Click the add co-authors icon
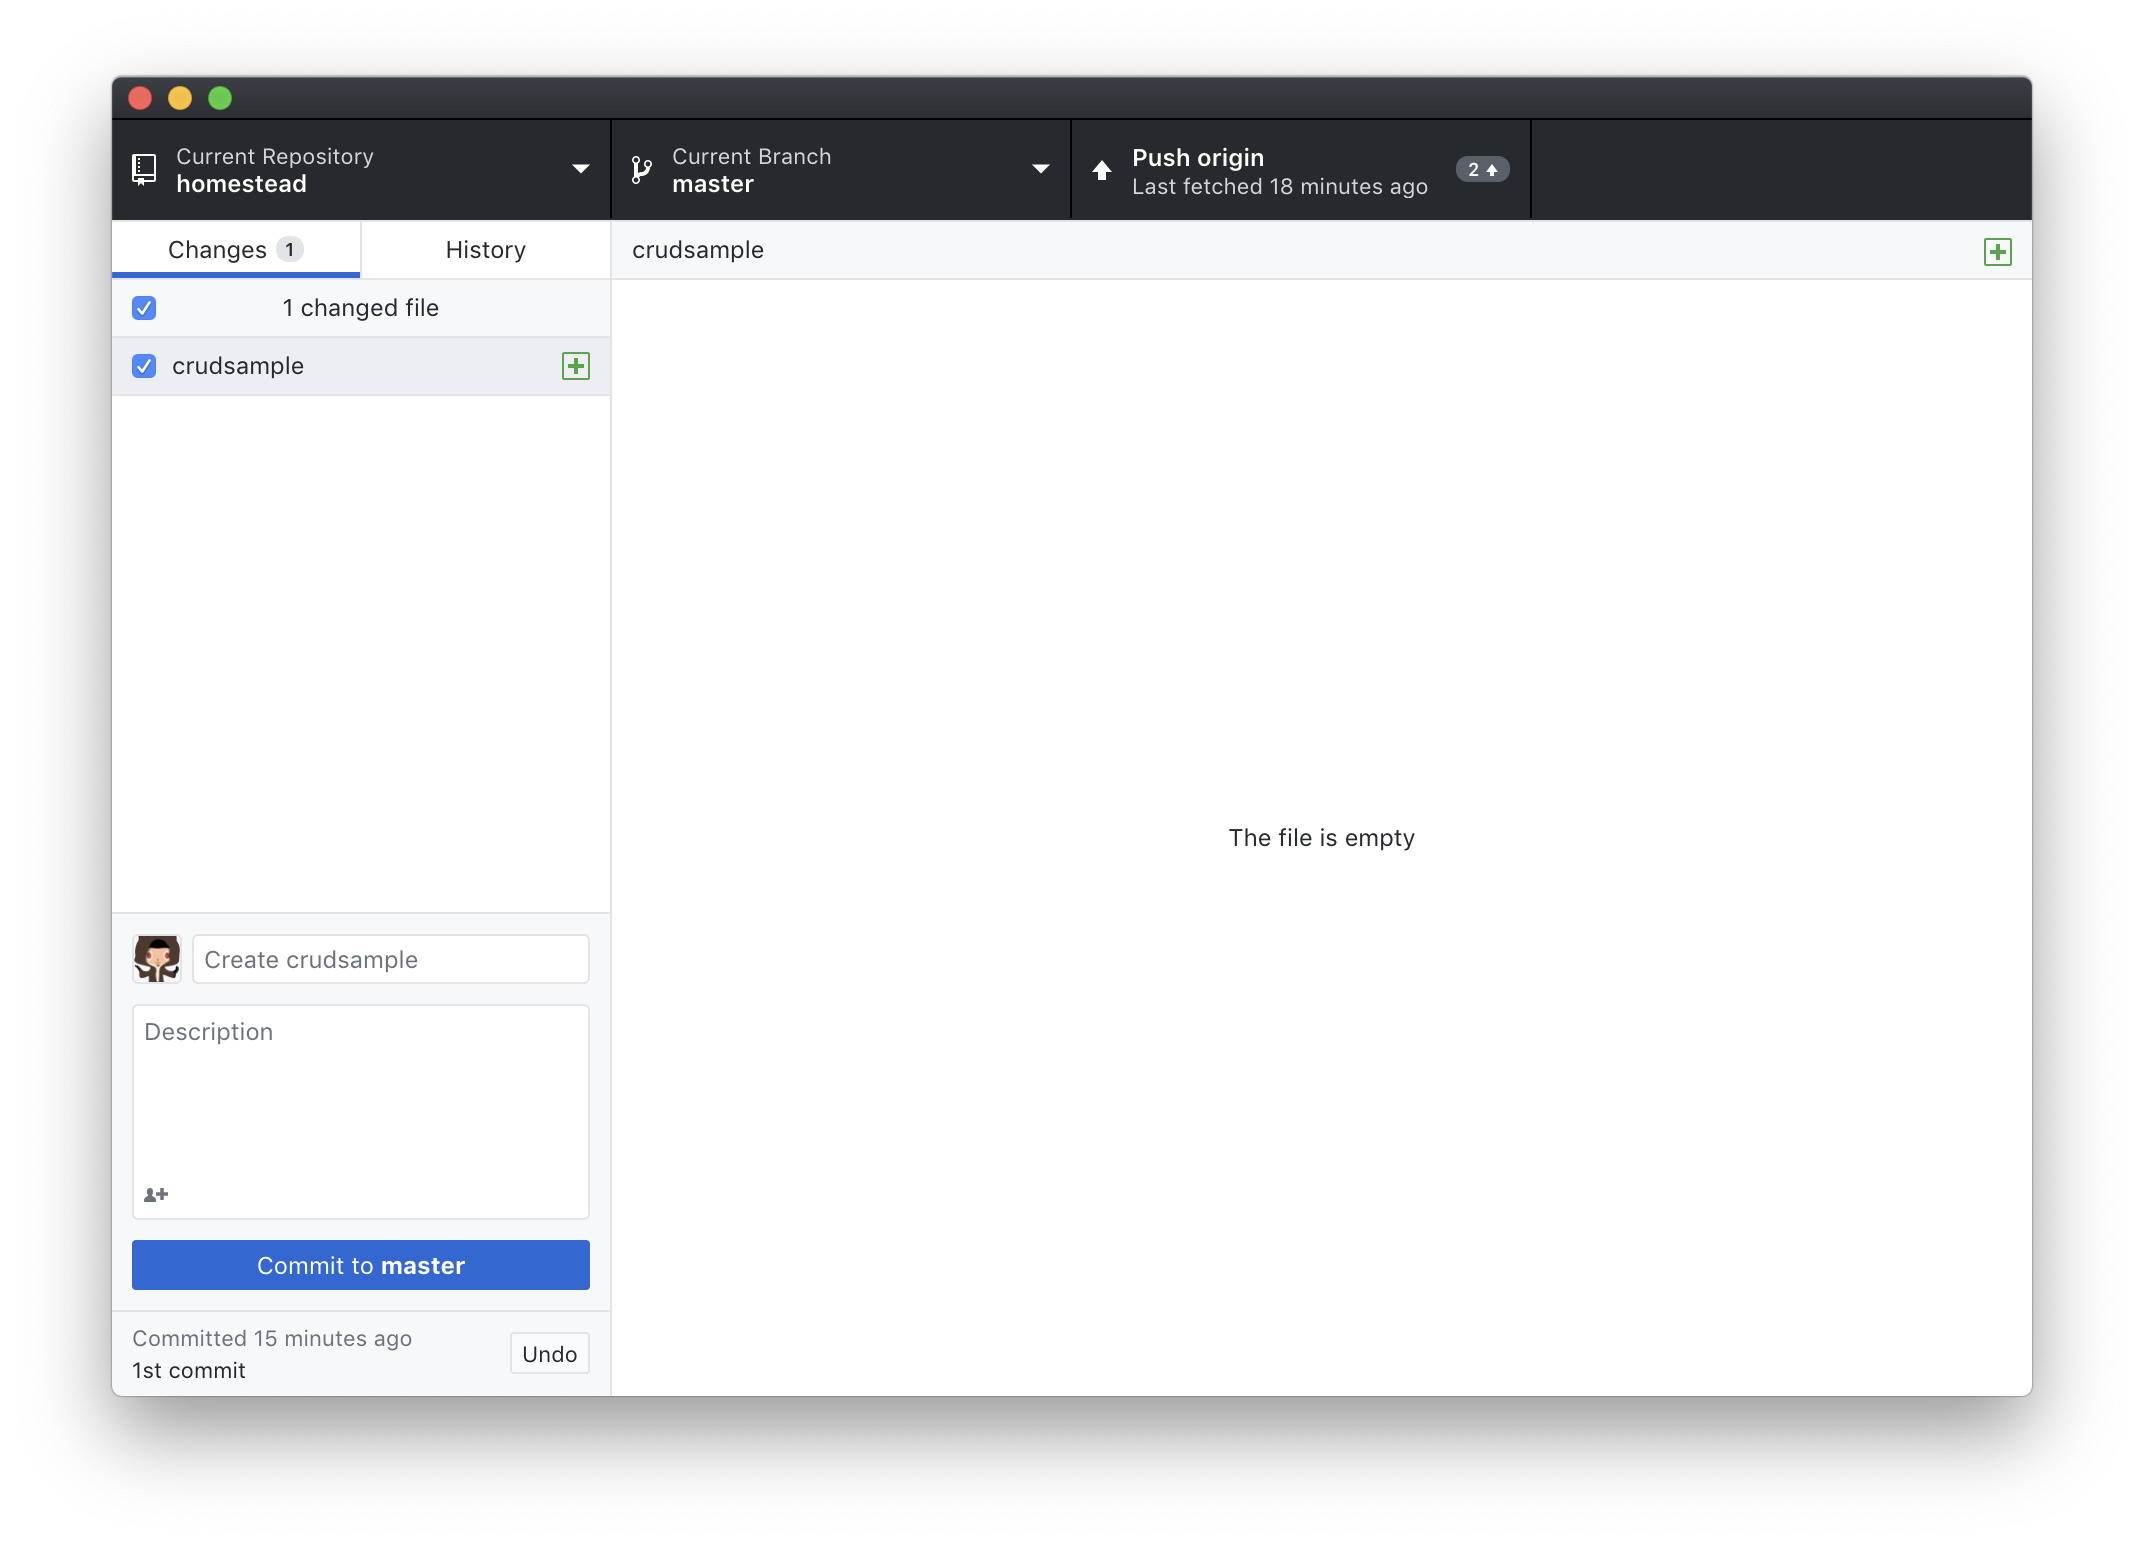Screen dimensions: 2144x1544 [x=156, y=1195]
